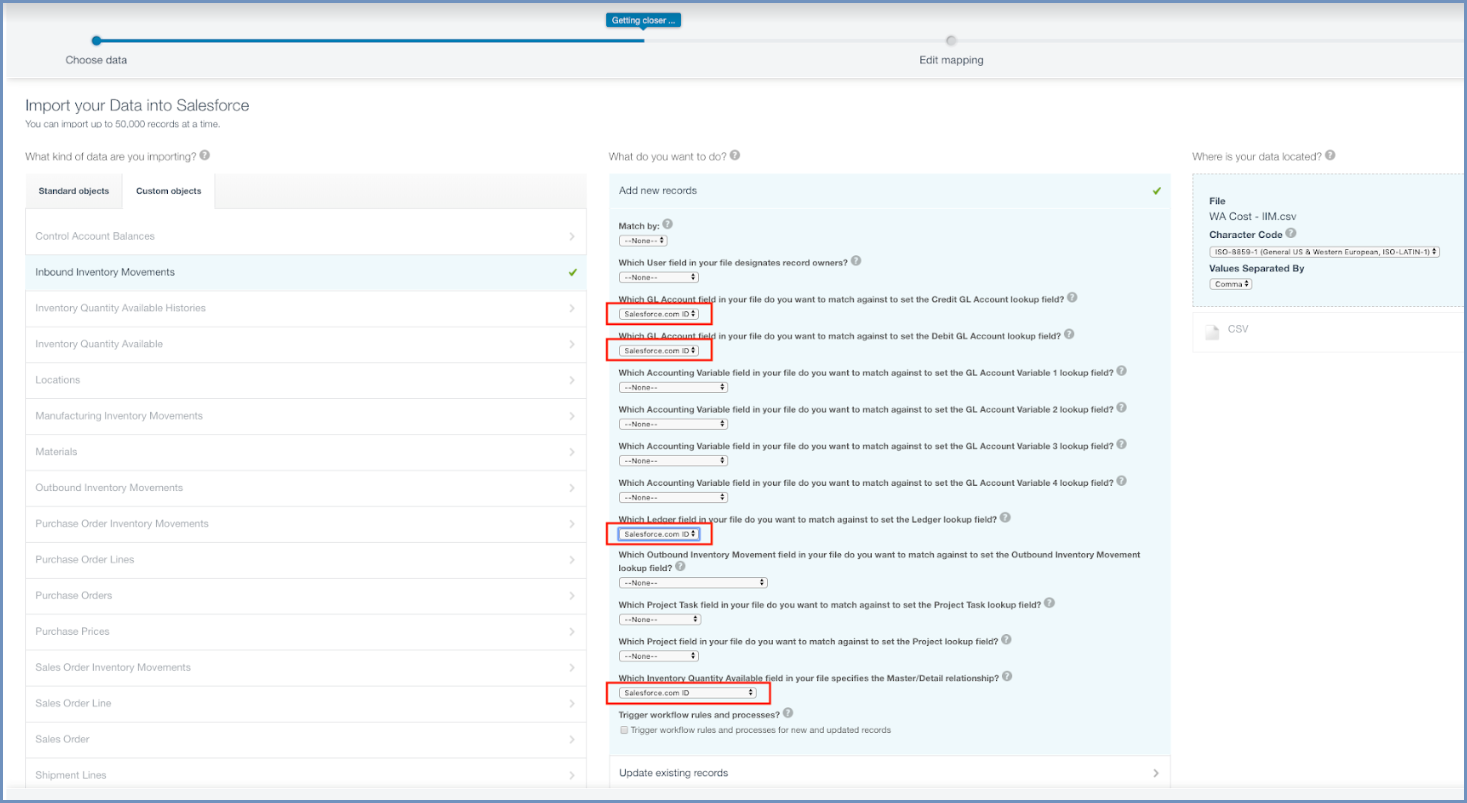
Task: Click help icon next to 'Match by'
Action: coord(668,225)
